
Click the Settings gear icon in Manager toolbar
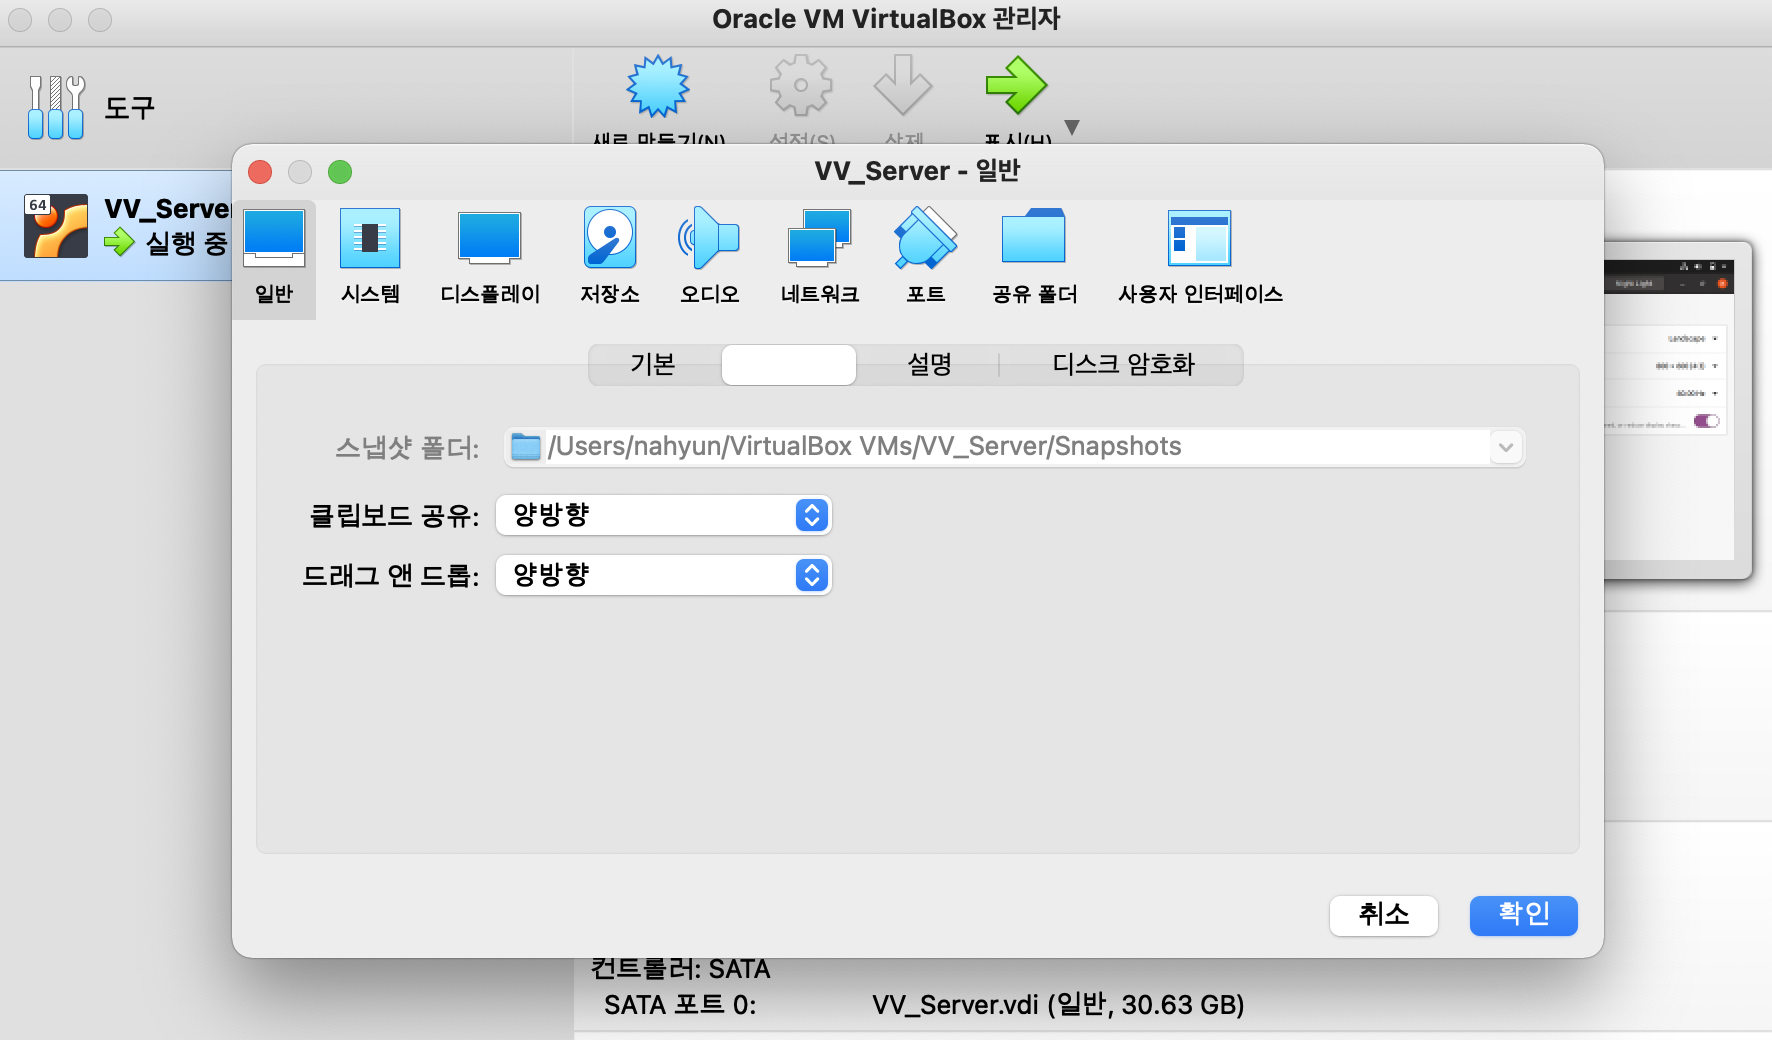click(801, 86)
